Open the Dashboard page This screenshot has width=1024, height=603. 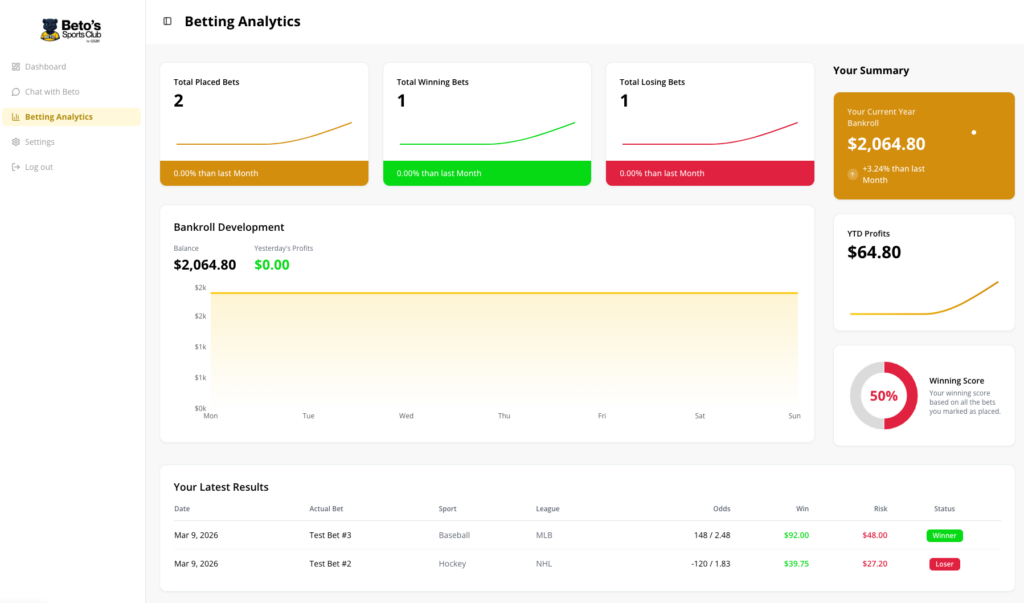[45, 67]
